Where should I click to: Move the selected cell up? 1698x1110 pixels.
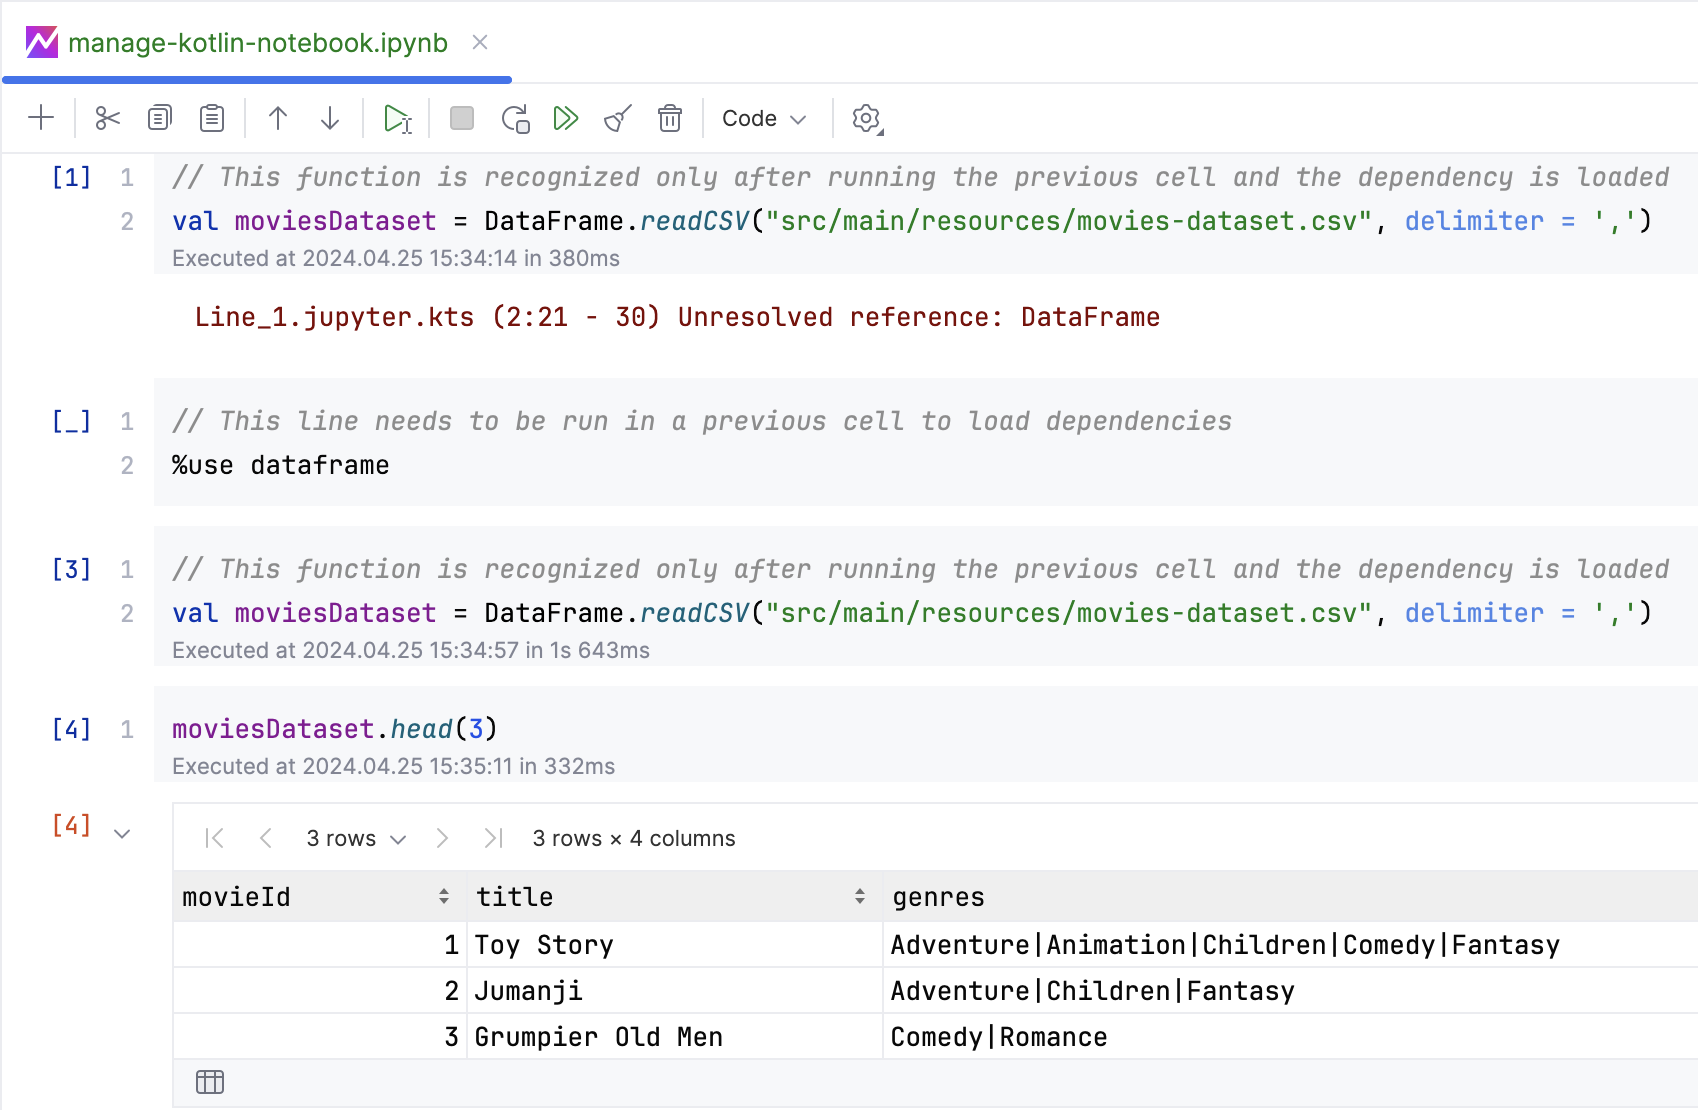click(277, 117)
